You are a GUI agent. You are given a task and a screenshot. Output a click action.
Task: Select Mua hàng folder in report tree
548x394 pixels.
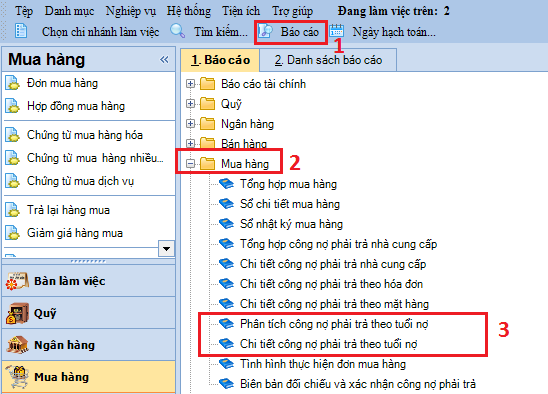[245, 164]
